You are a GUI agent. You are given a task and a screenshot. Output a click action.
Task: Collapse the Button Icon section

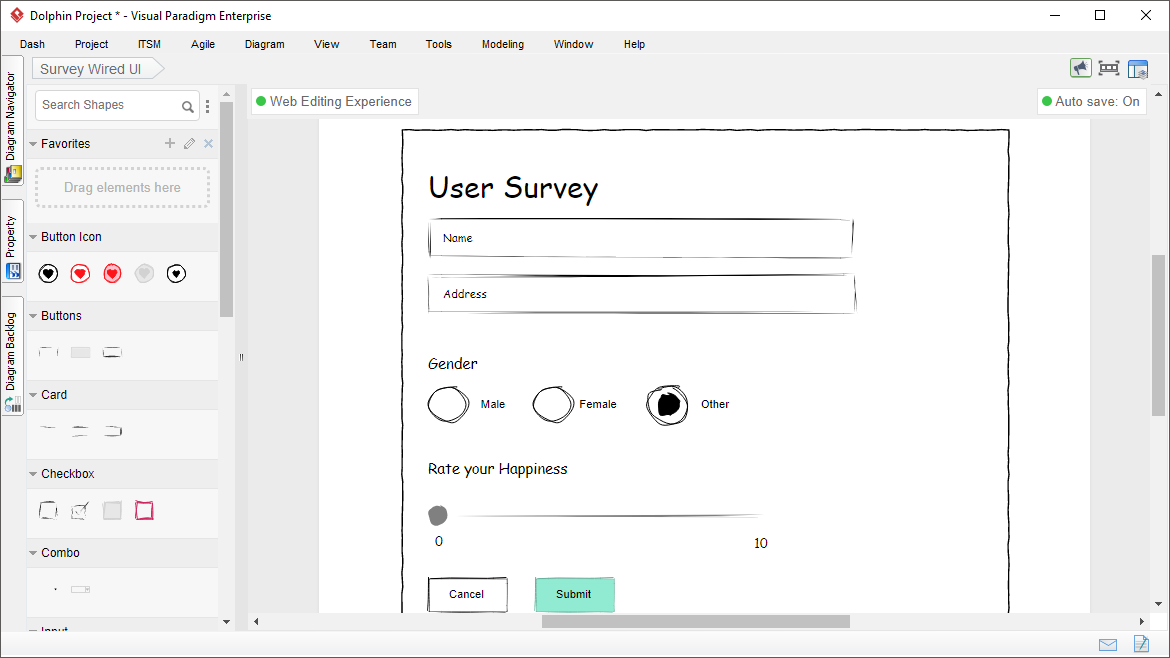pyautogui.click(x=33, y=237)
